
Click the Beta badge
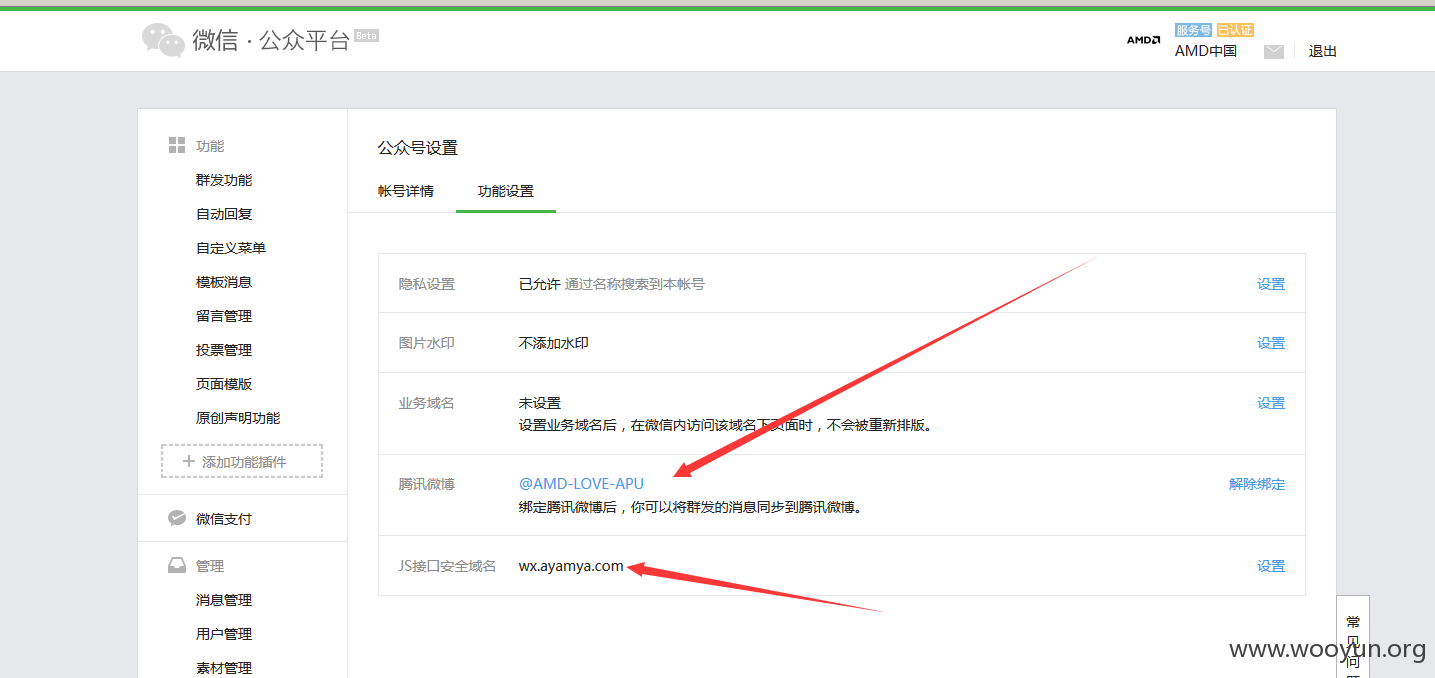366,35
